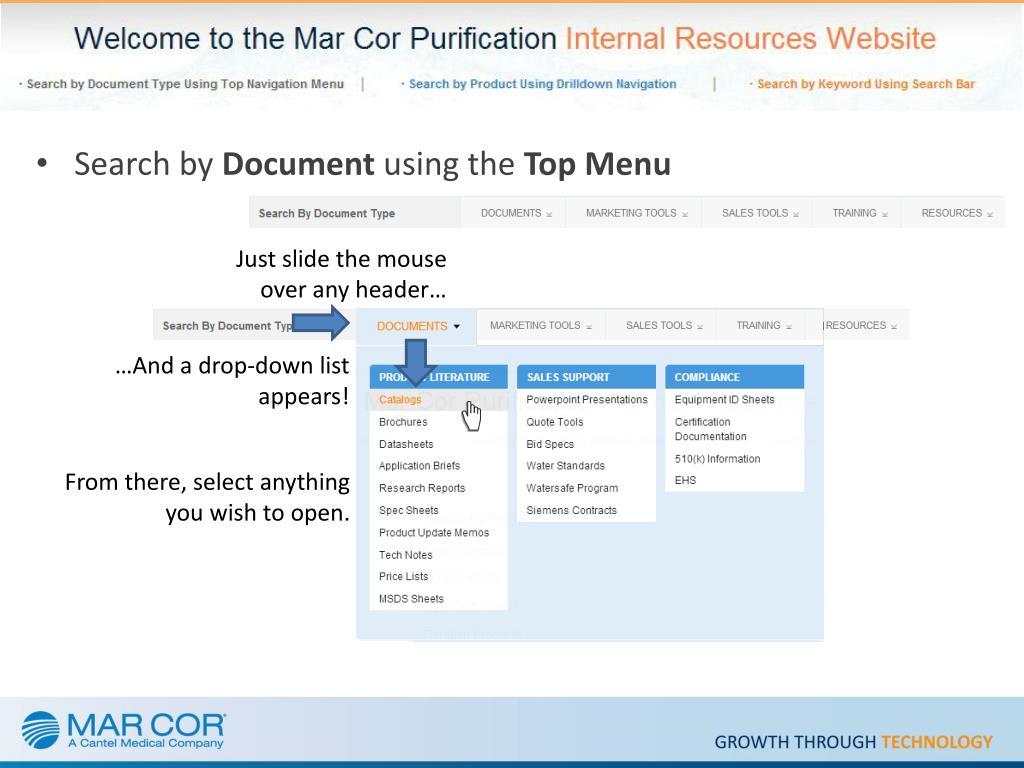Expand SALES TOOLS dropdown in upper menu bar

(760, 213)
